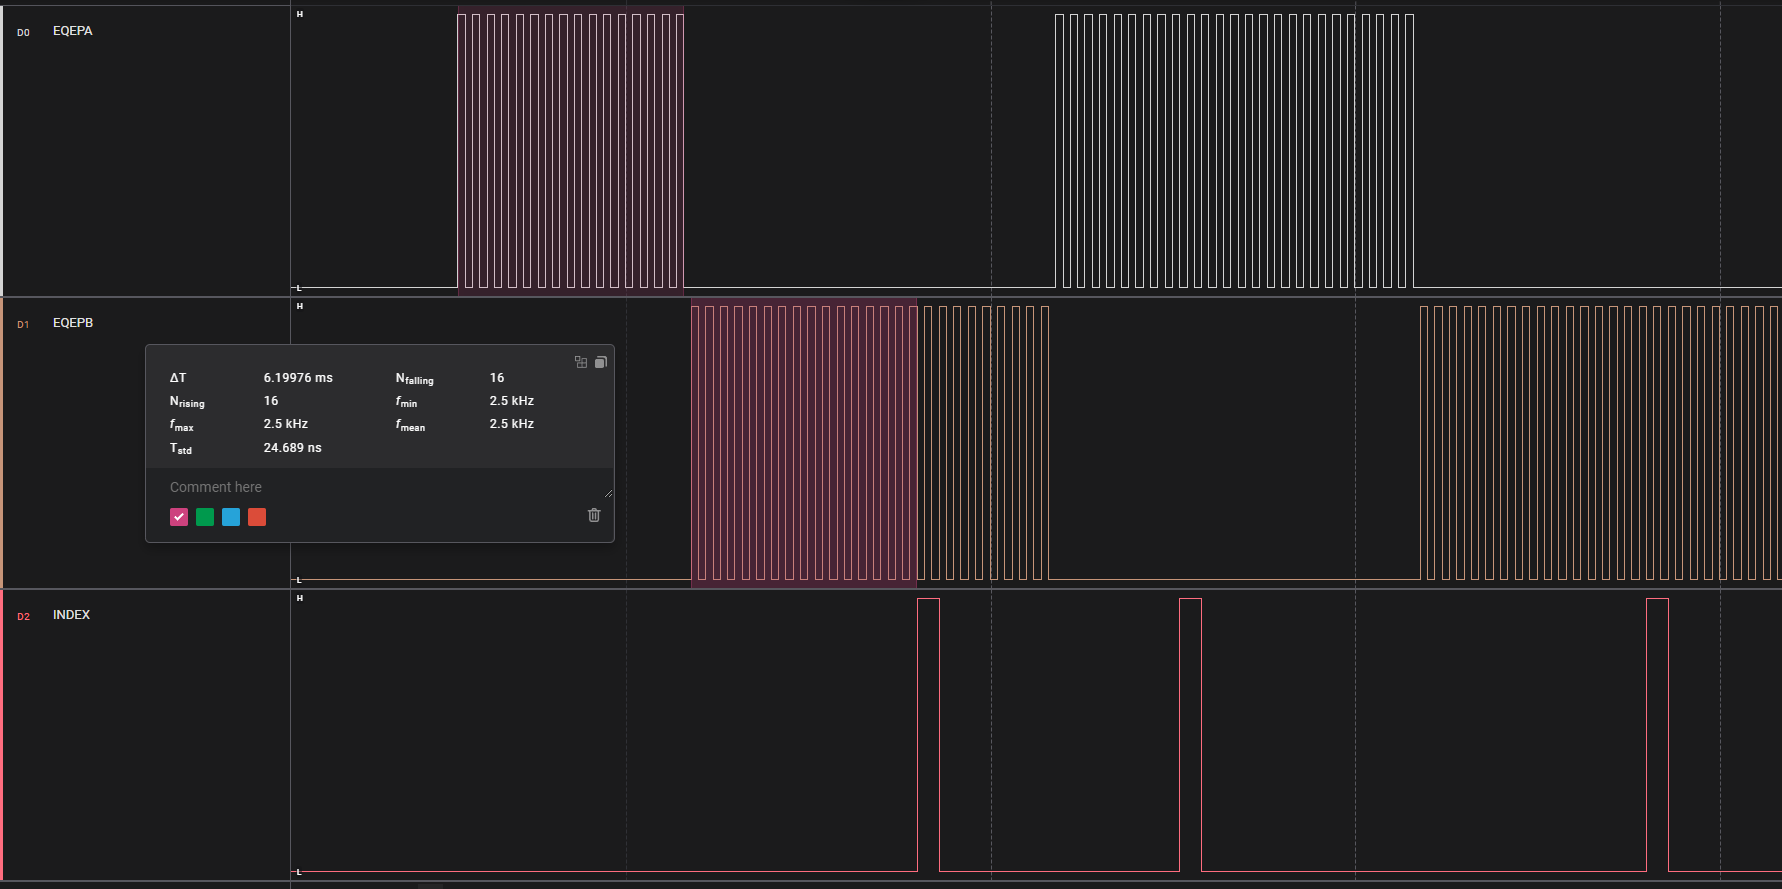Click the Tstd value 24.689 ns

coord(293,448)
